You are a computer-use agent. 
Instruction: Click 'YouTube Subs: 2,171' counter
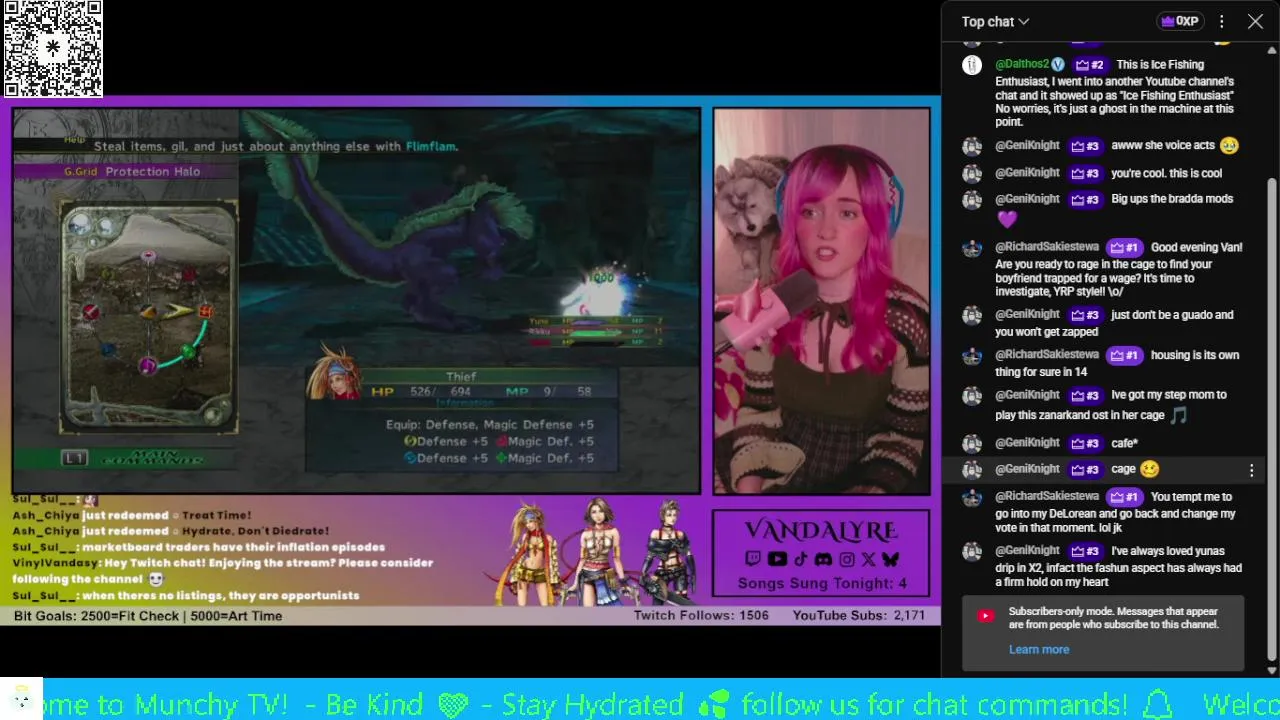pos(859,616)
